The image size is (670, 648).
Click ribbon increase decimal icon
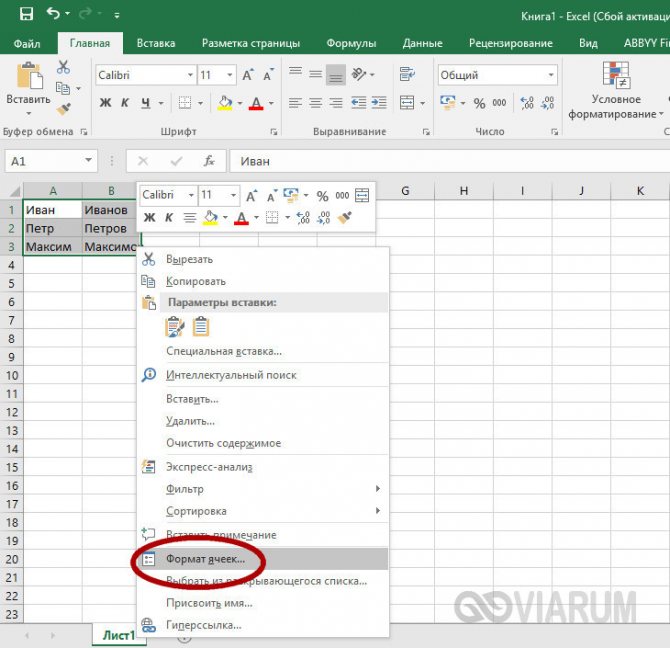(527, 103)
